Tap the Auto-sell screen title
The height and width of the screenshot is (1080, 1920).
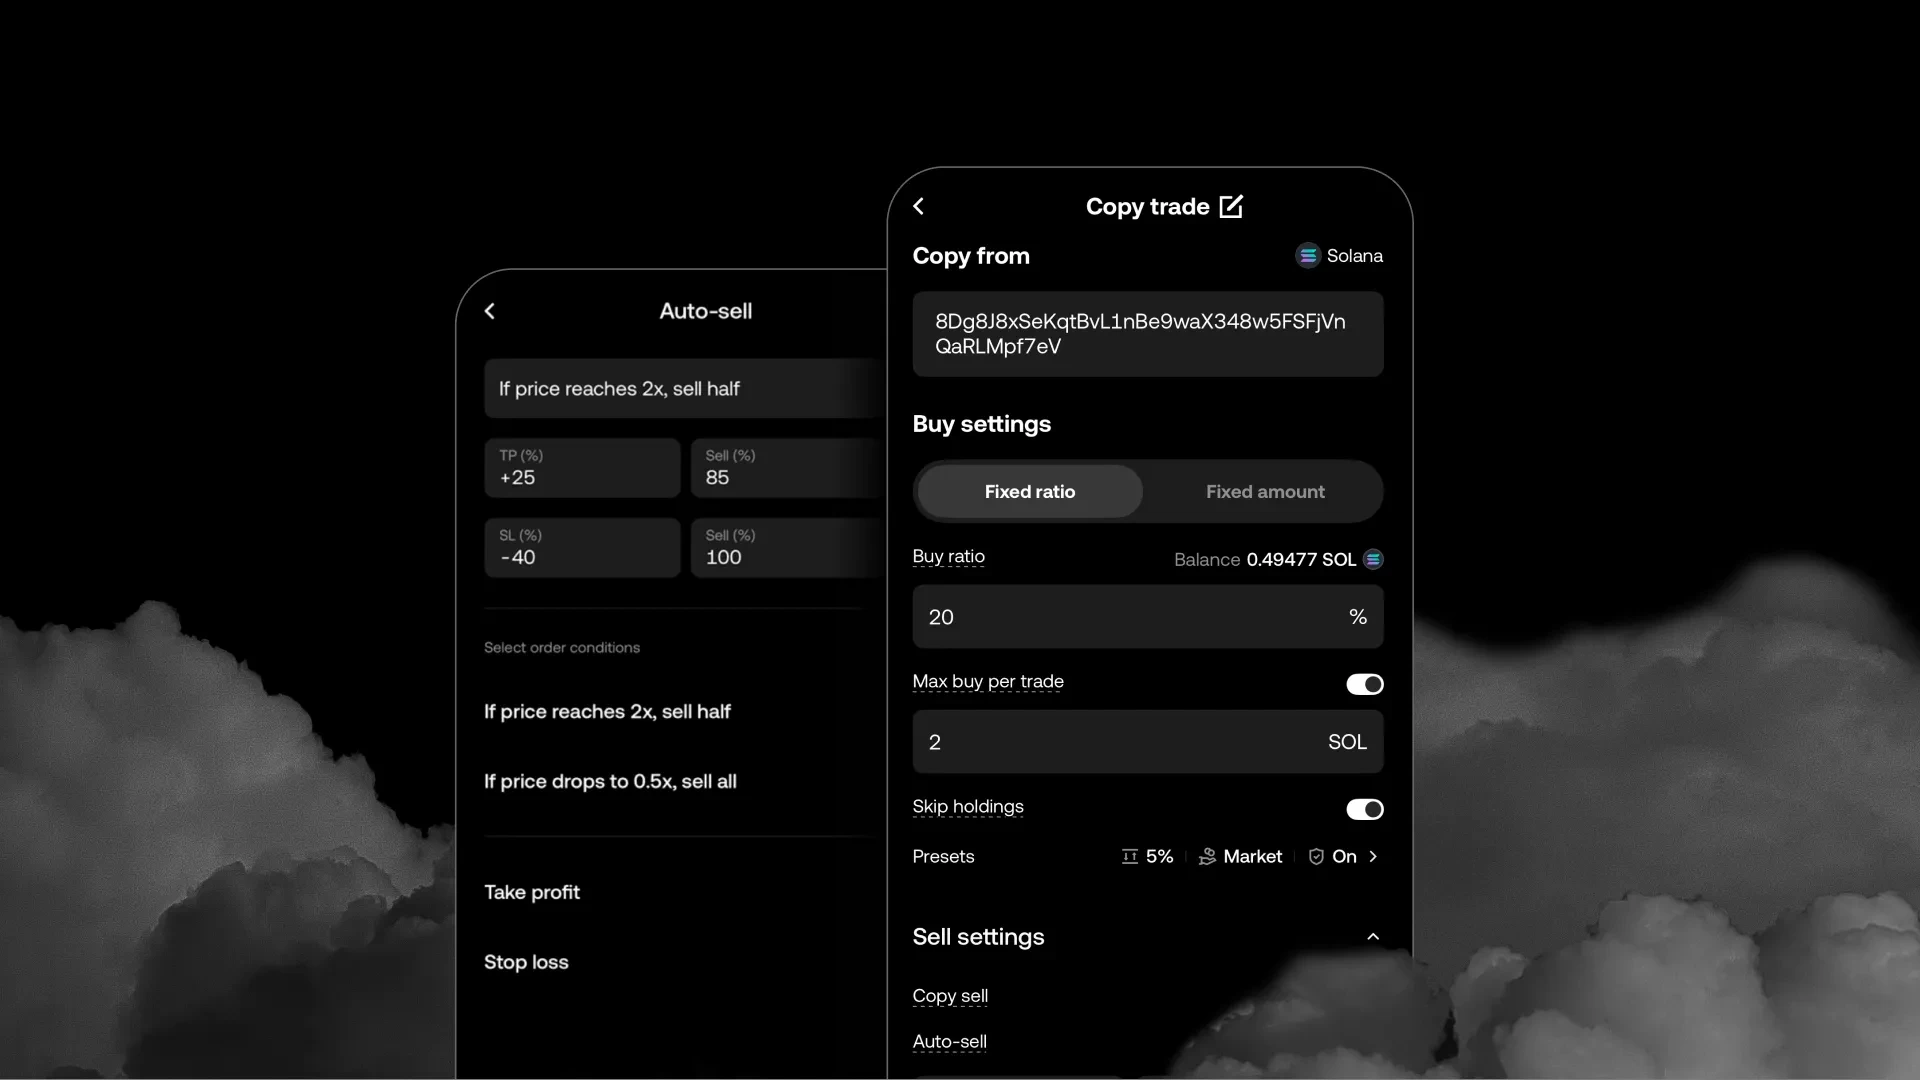(x=705, y=311)
